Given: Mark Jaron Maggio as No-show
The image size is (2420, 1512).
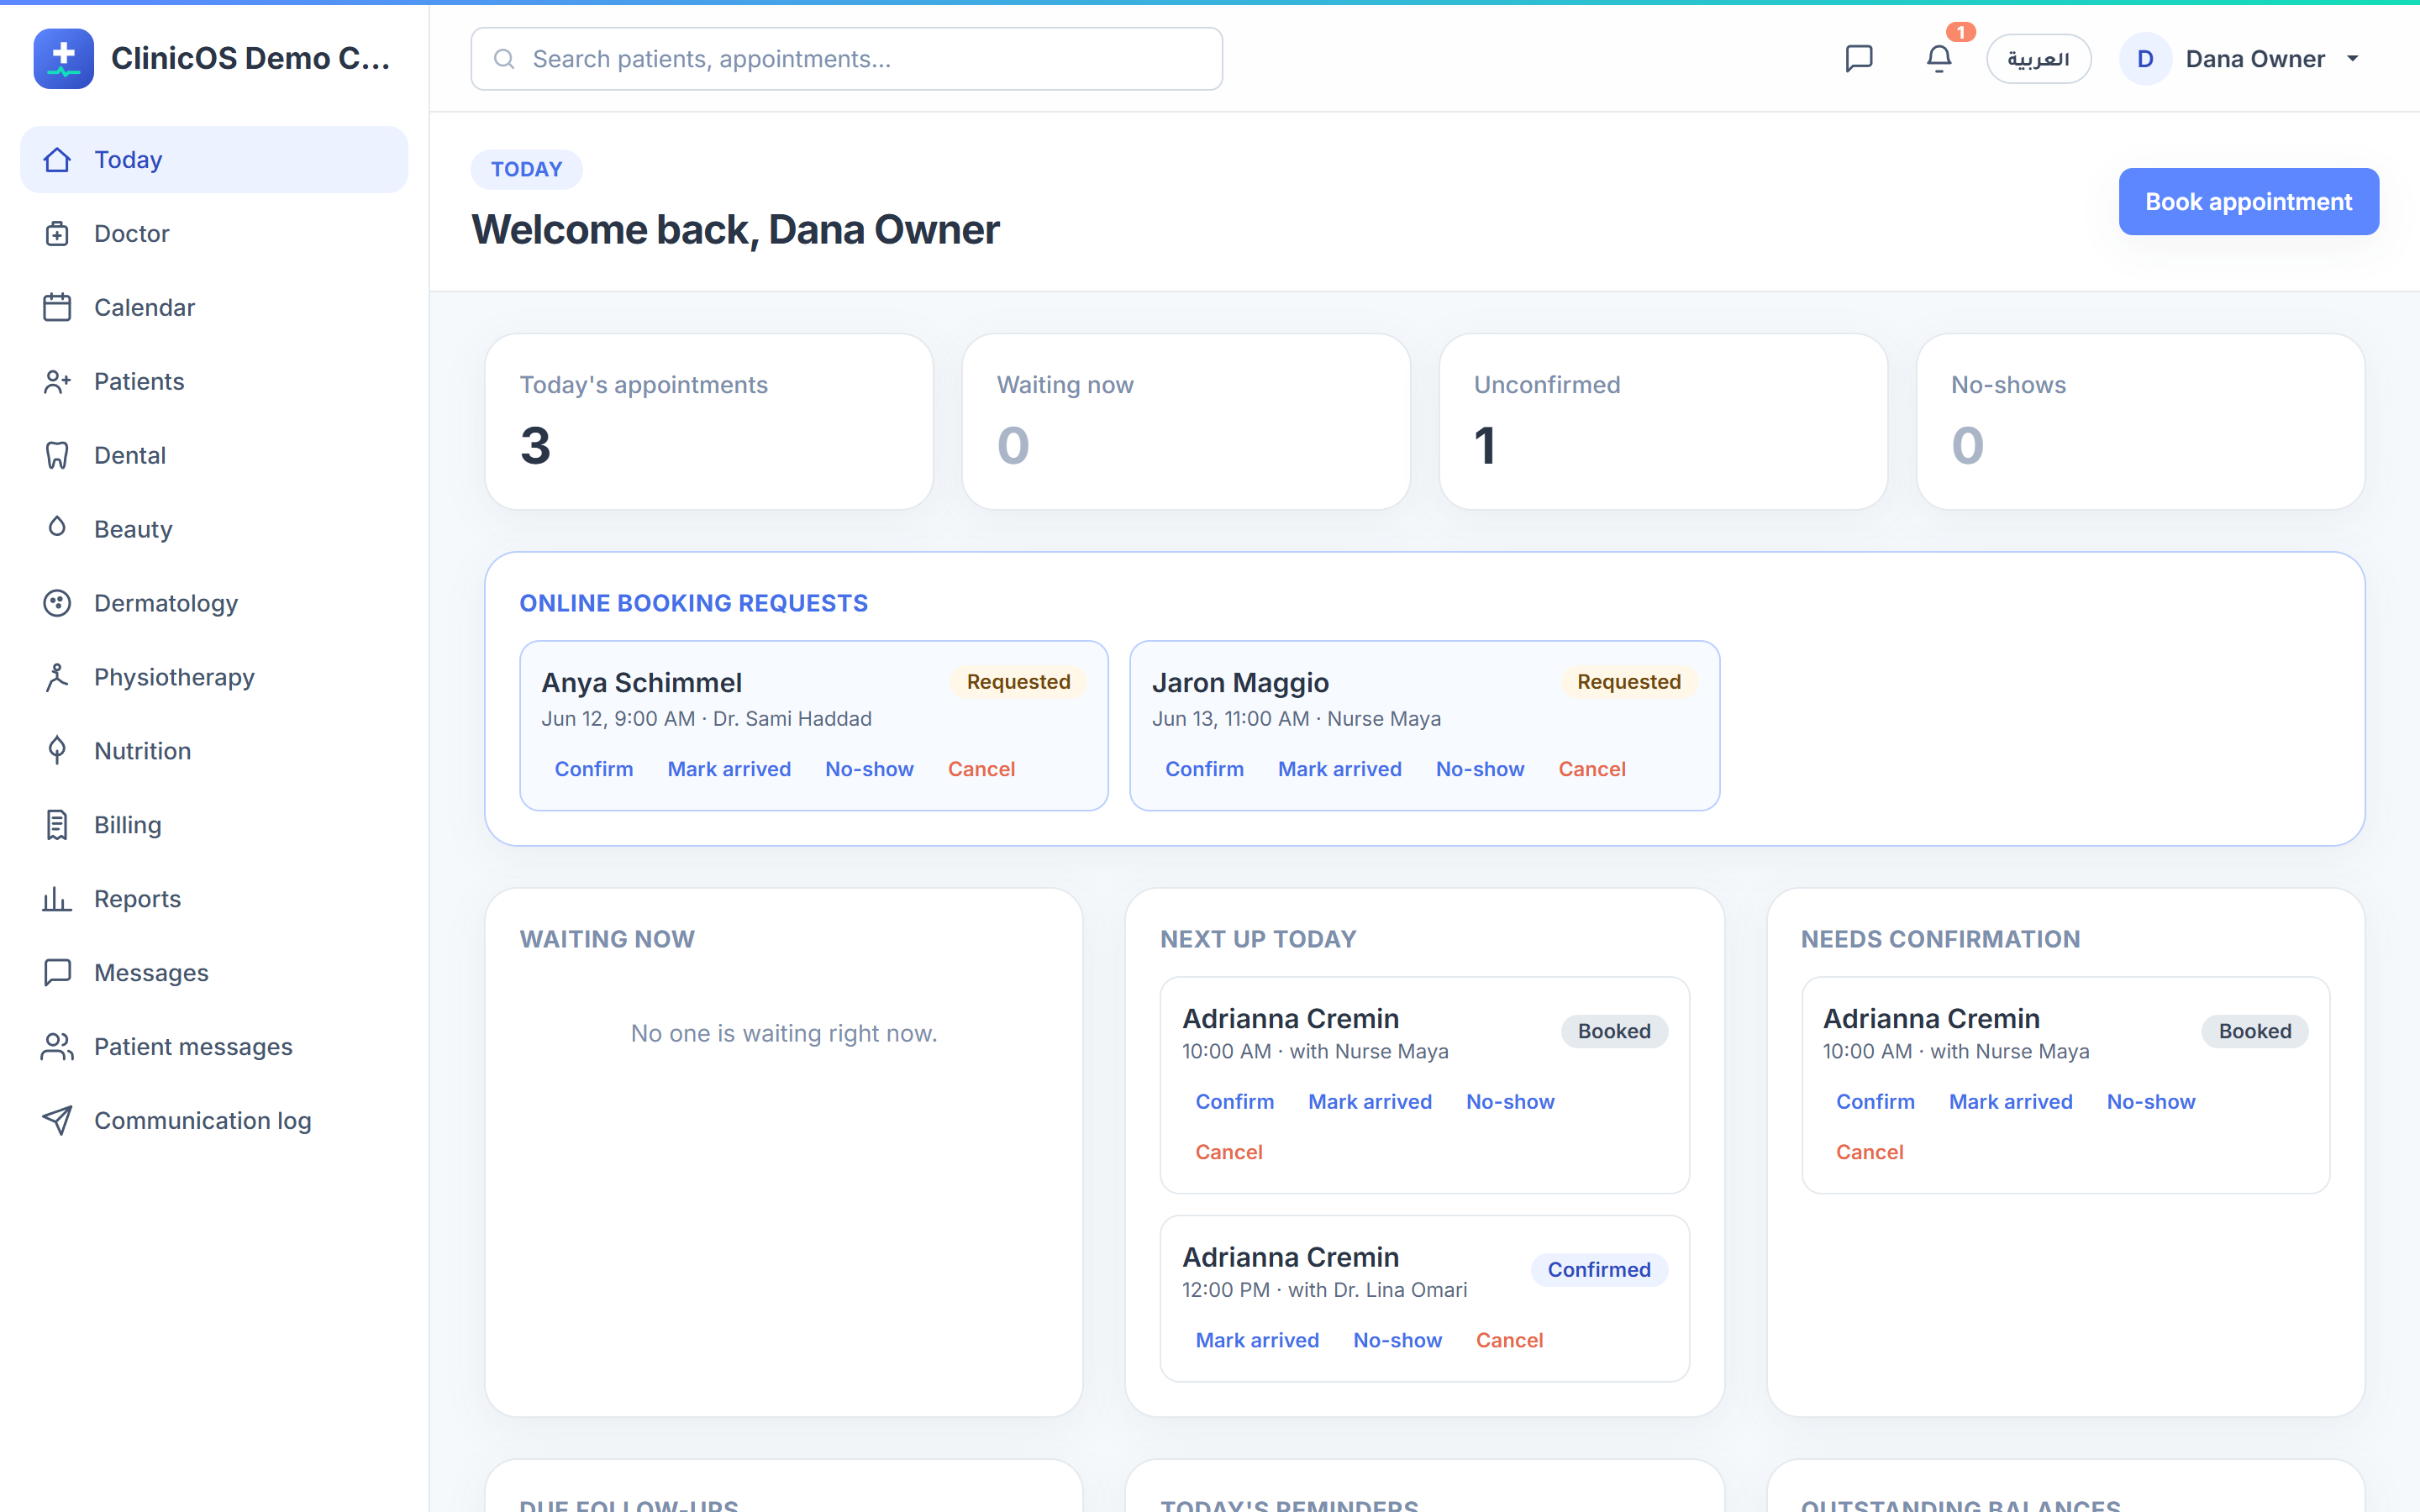Looking at the screenshot, I should [x=1480, y=769].
